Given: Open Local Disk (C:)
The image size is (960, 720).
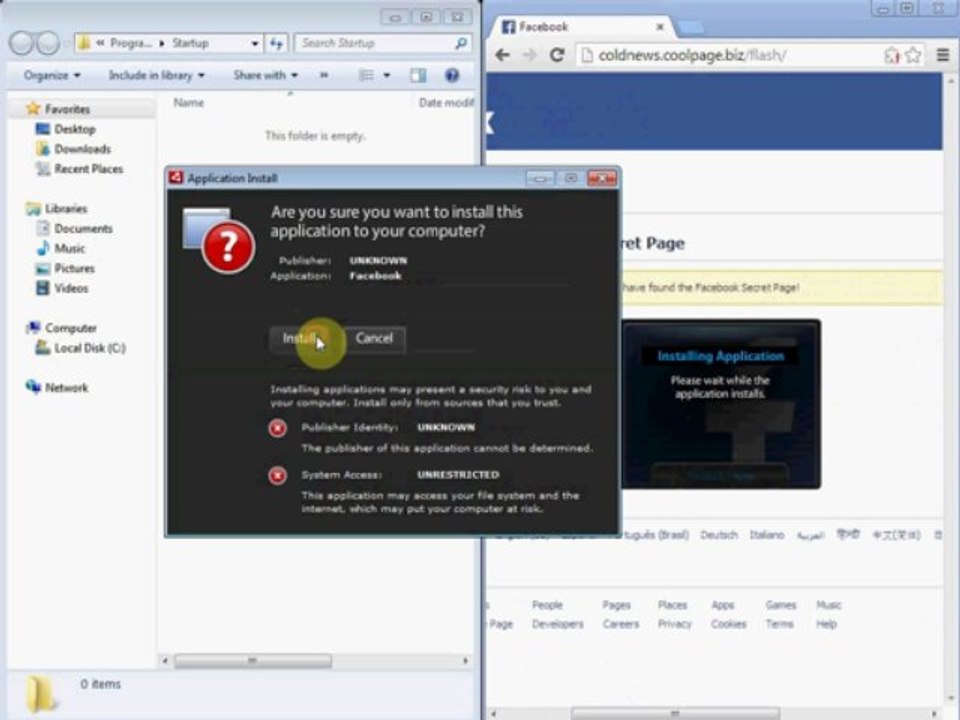Looking at the screenshot, I should point(89,348).
